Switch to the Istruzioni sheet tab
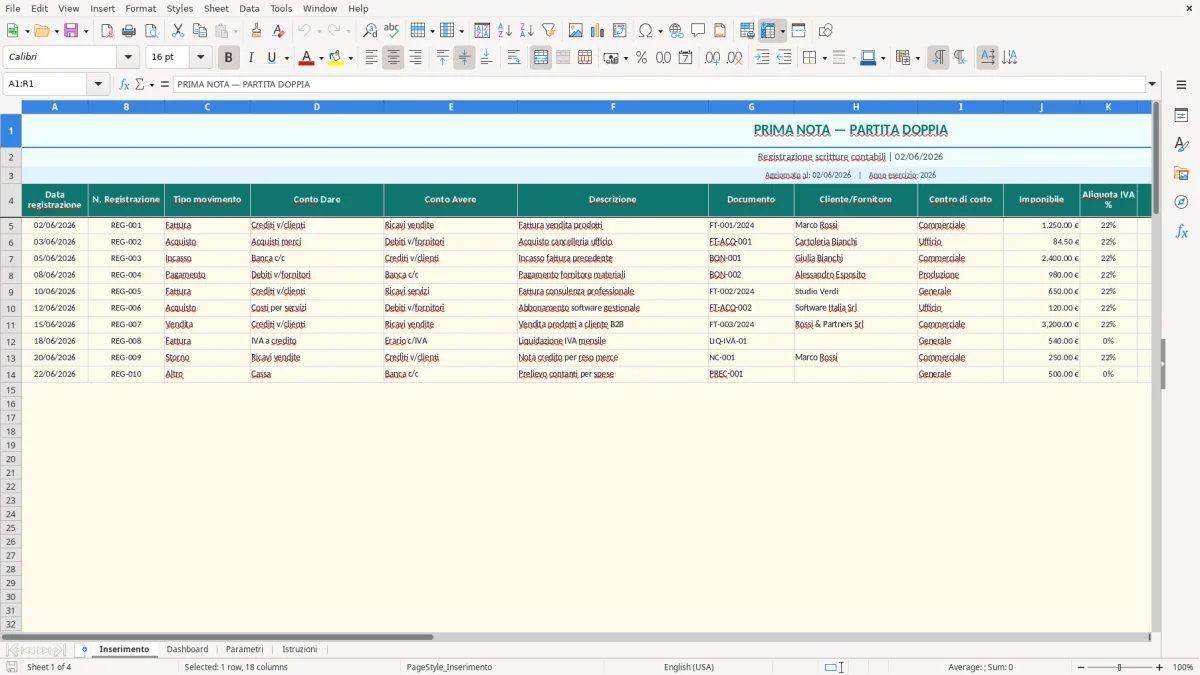The height and width of the screenshot is (675, 1200). tap(299, 650)
